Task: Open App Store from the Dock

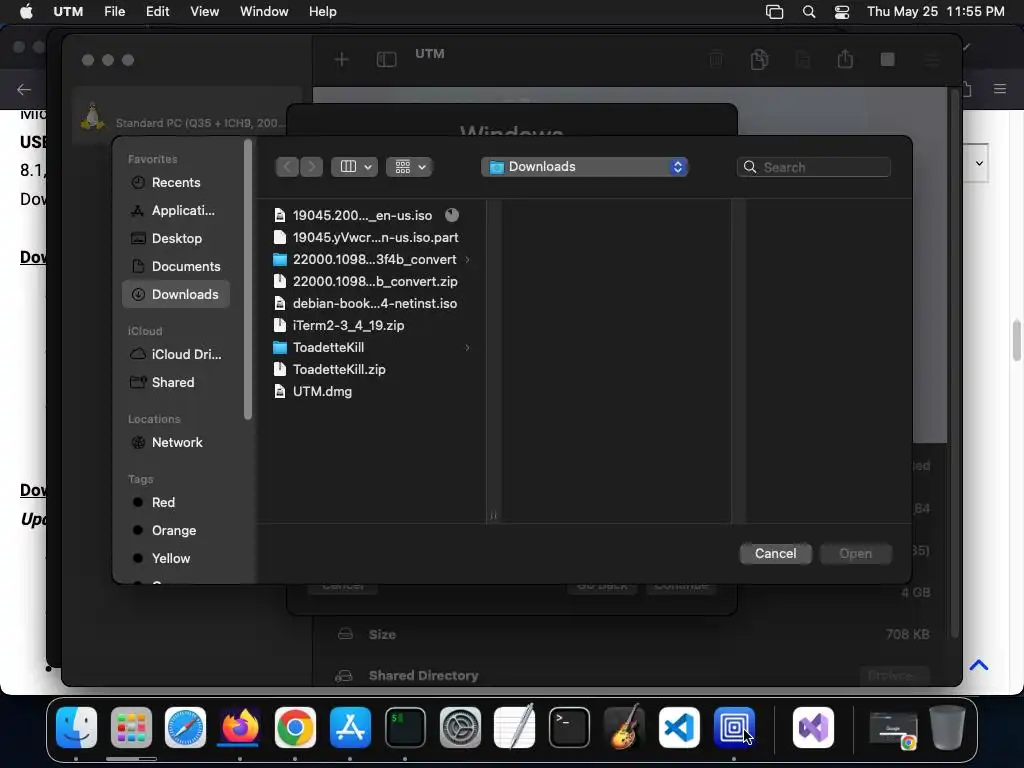Action: coord(350,728)
